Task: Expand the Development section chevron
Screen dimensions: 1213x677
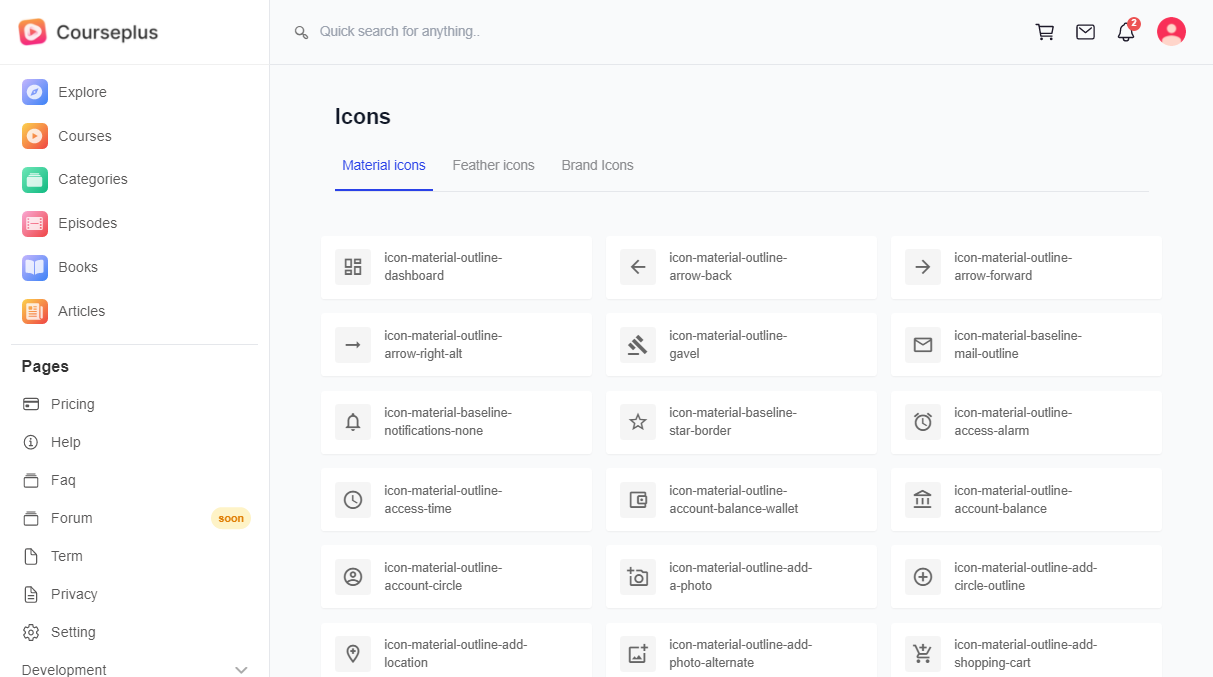Action: click(241, 670)
